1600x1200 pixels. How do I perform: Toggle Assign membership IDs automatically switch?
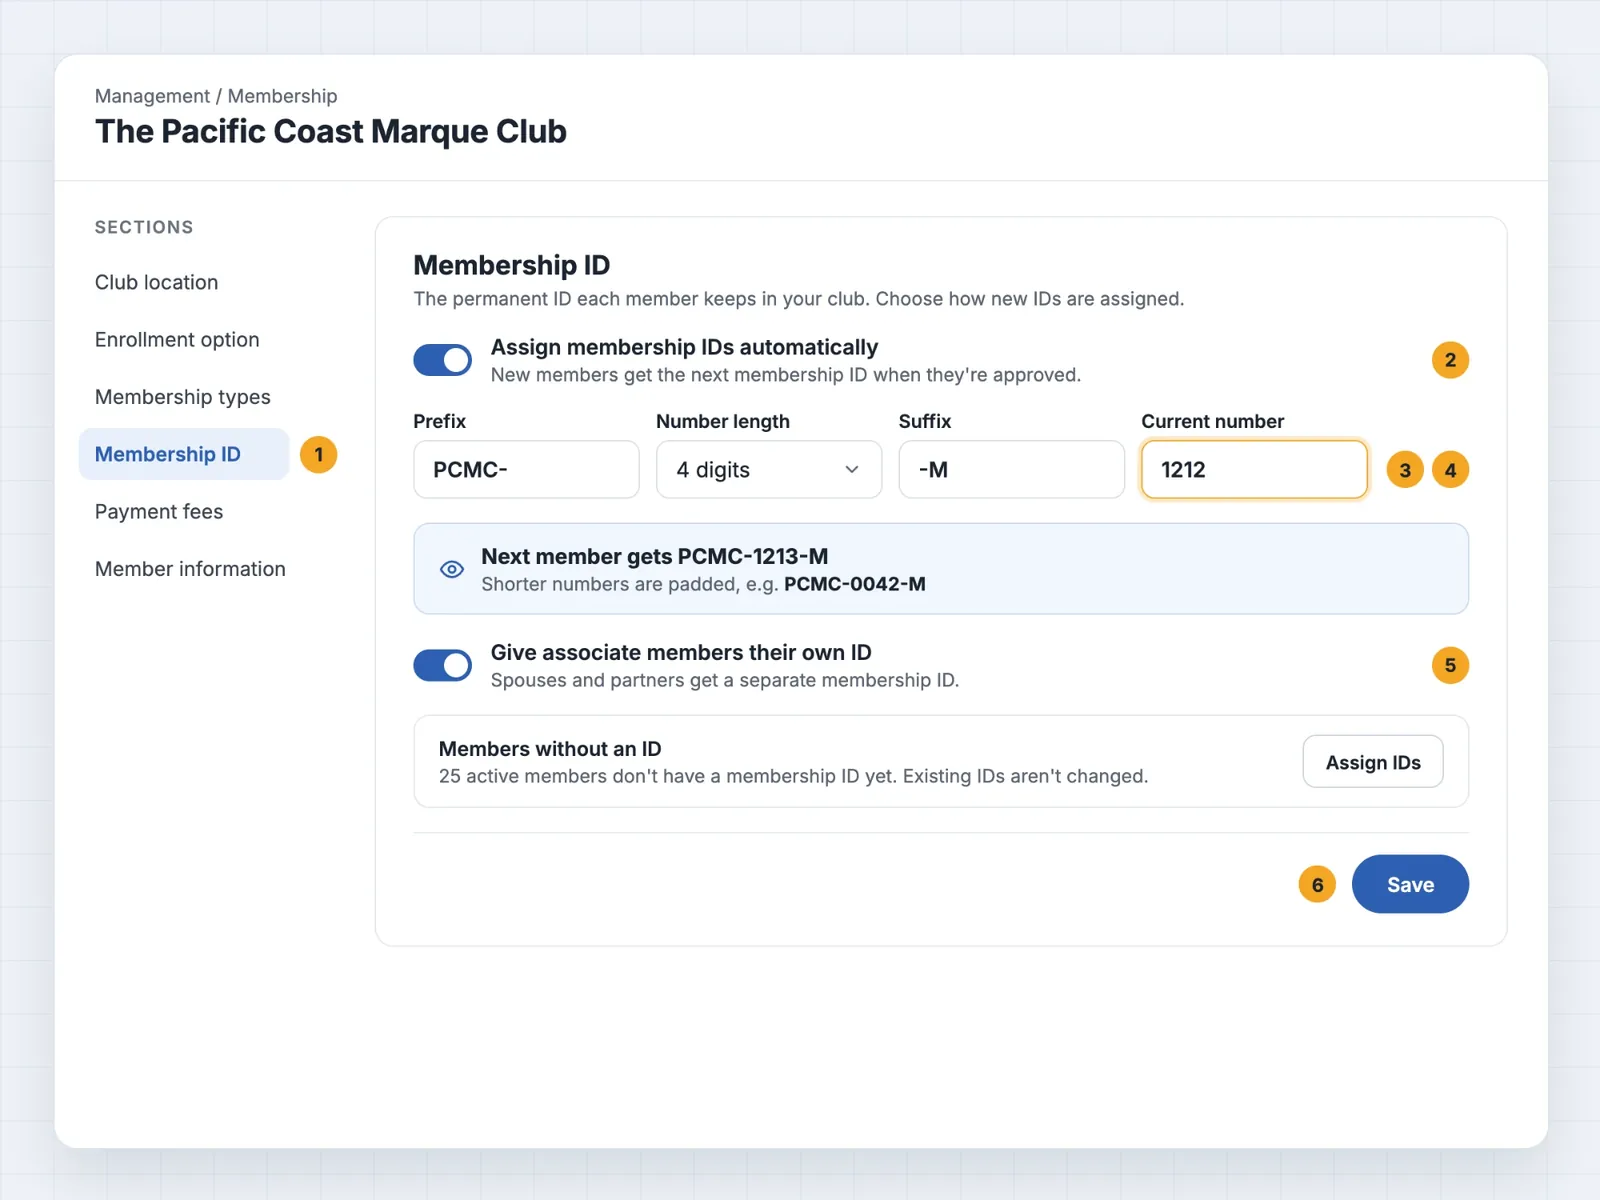442,360
